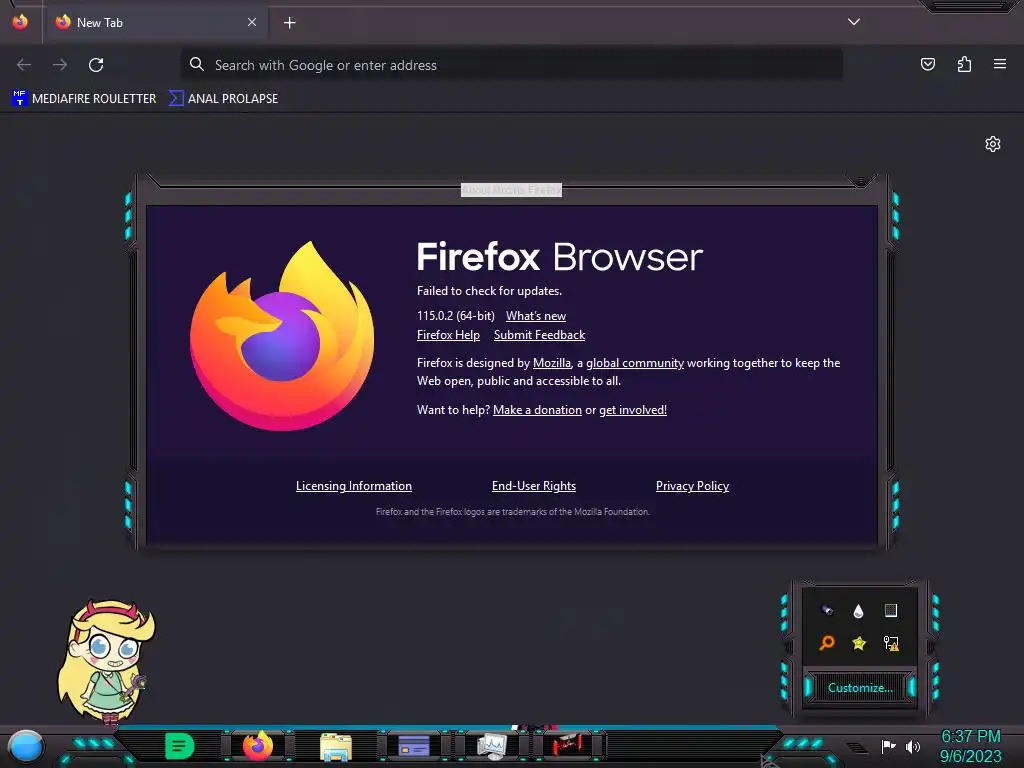Open the red-black app taskbar icon
Screen dimensions: 1024x768
(568, 745)
